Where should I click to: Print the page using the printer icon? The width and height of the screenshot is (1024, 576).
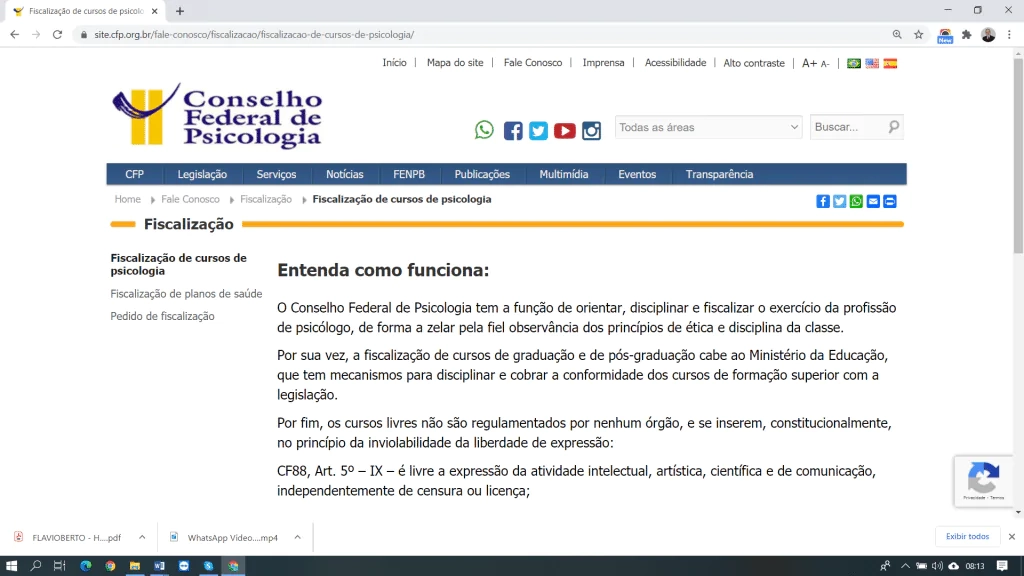[x=890, y=201]
